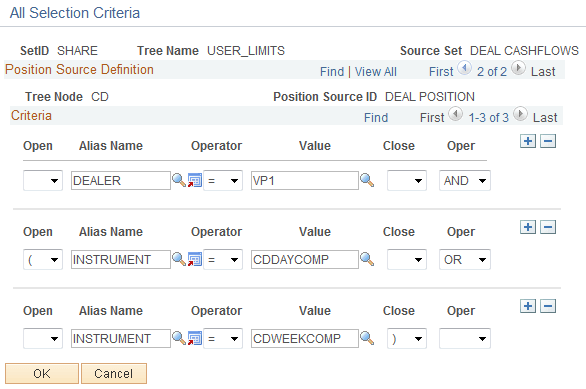This screenshot has height=389, width=586.
Task: Click Cancel button
Action: point(114,373)
